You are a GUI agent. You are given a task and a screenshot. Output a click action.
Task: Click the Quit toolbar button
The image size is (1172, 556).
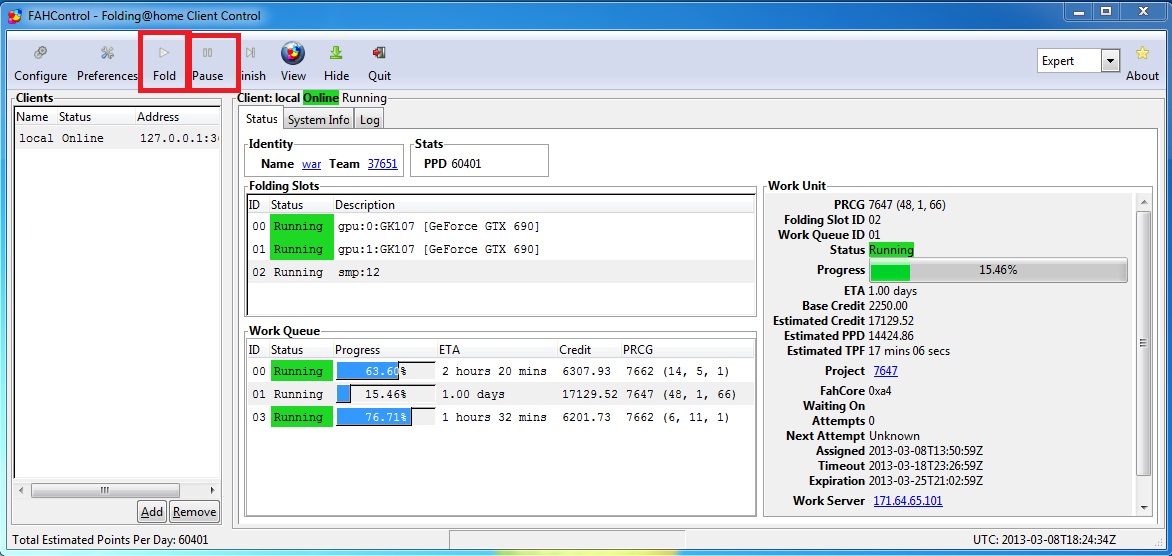click(x=379, y=63)
